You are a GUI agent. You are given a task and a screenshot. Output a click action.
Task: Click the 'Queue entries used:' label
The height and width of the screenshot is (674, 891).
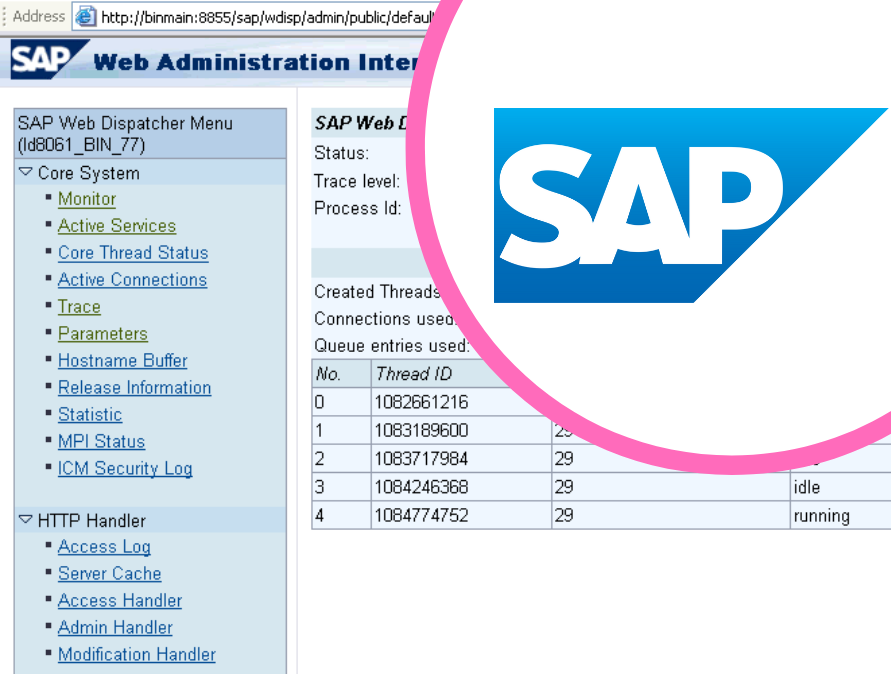(x=392, y=346)
